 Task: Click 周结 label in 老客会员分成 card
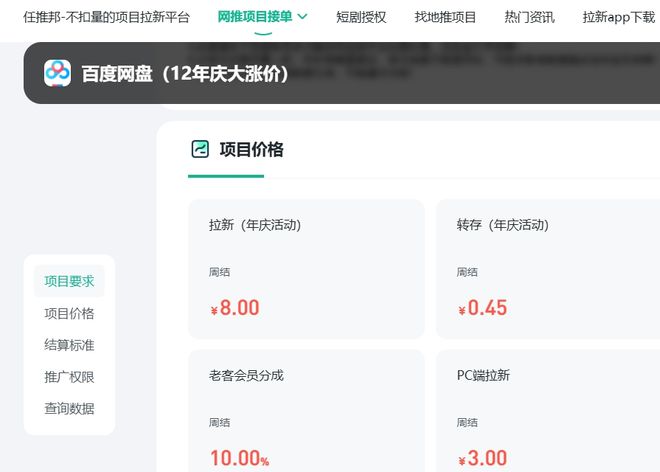point(219,423)
